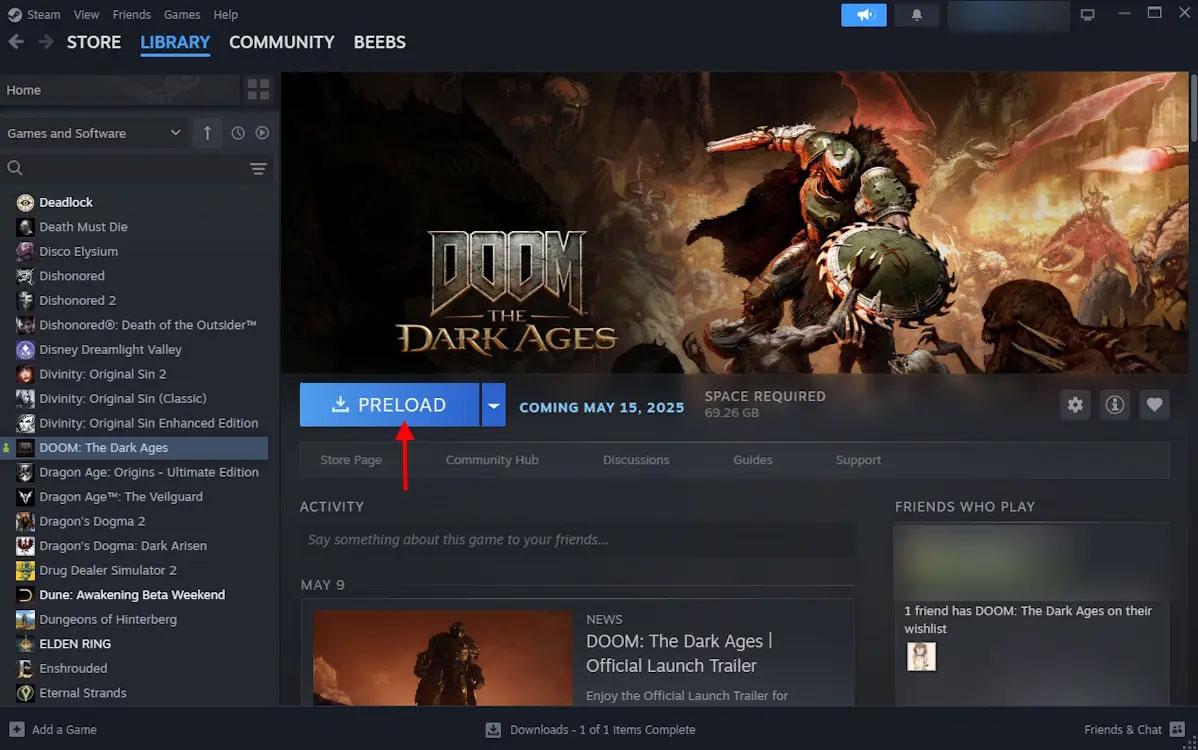The height and width of the screenshot is (750, 1198).
Task: Open the Games and Software dropdown
Action: (95, 132)
